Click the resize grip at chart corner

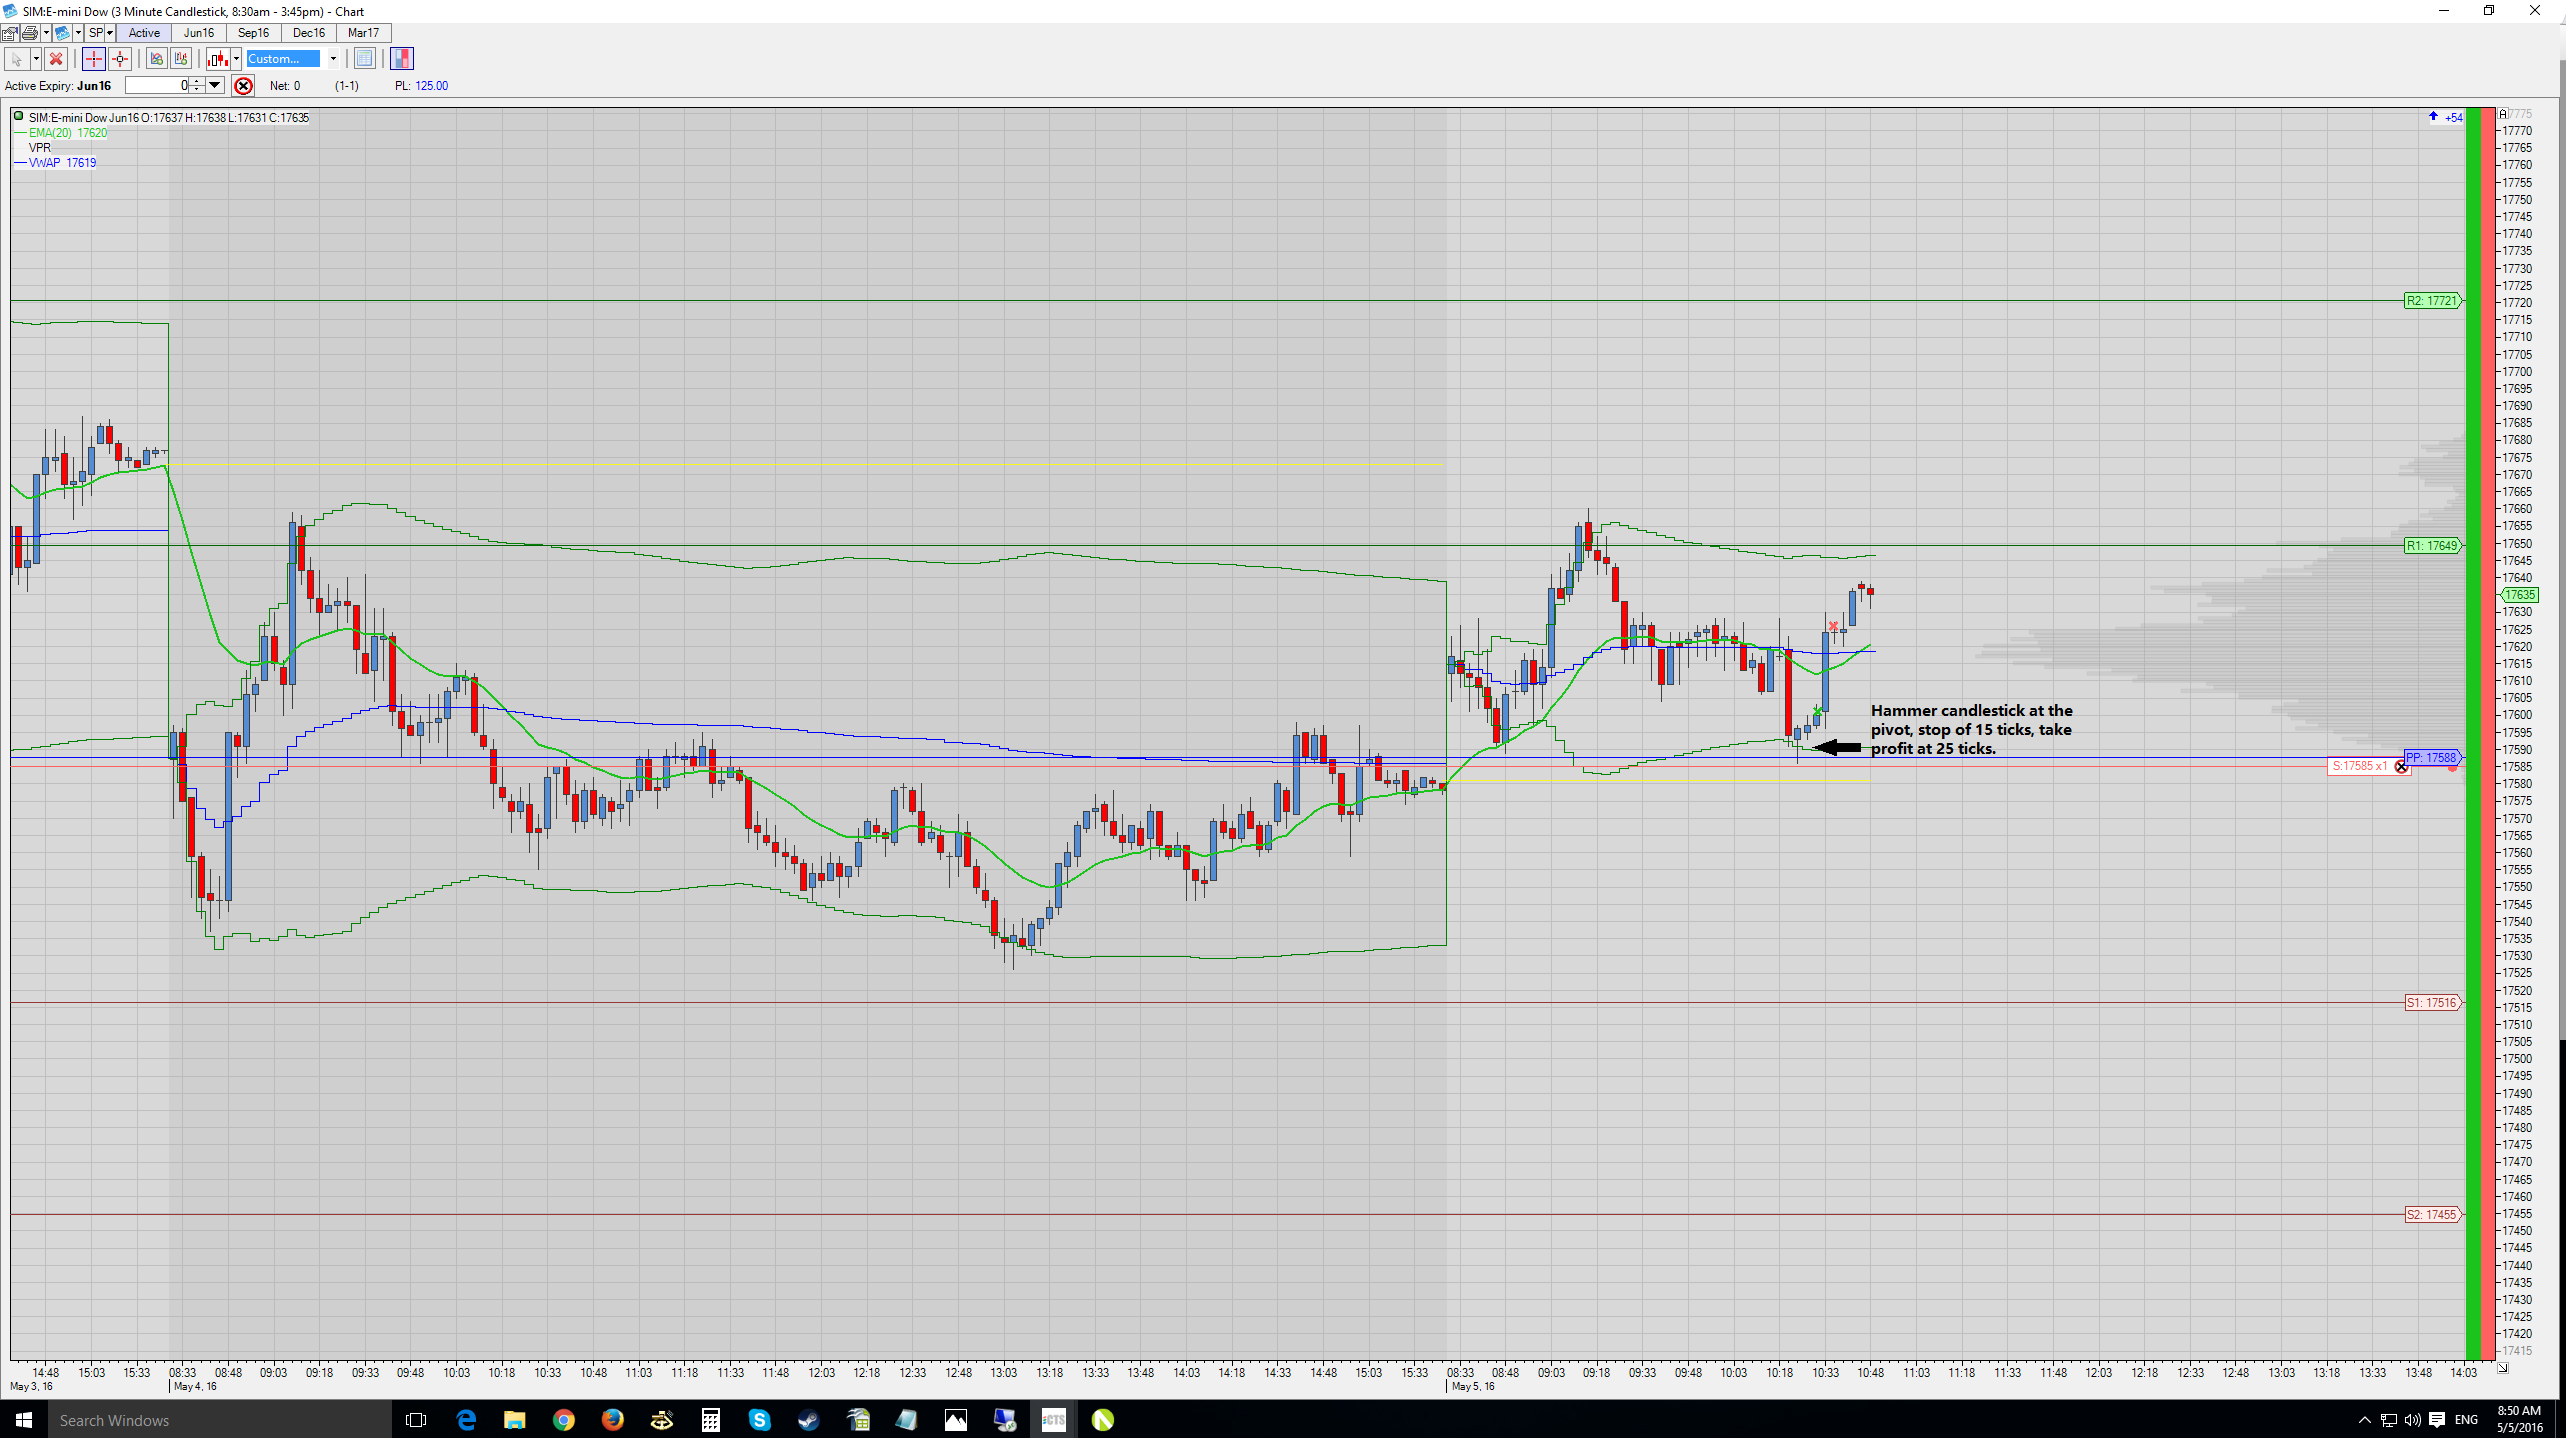point(2503,1367)
